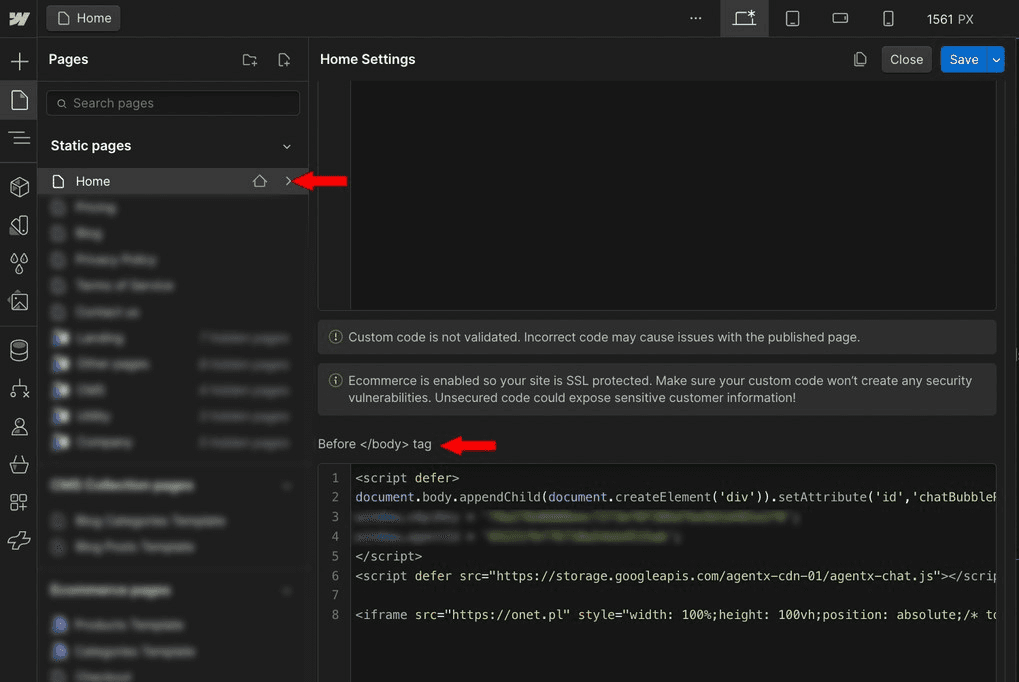Open the Logic flow icon in sidebar

tap(19, 389)
